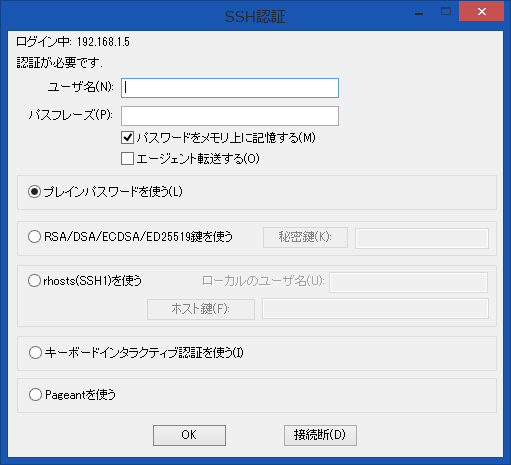Screen dimensions: 511x465
Task: Click the ローカルのユーザ名 input field
Action: click(x=409, y=282)
